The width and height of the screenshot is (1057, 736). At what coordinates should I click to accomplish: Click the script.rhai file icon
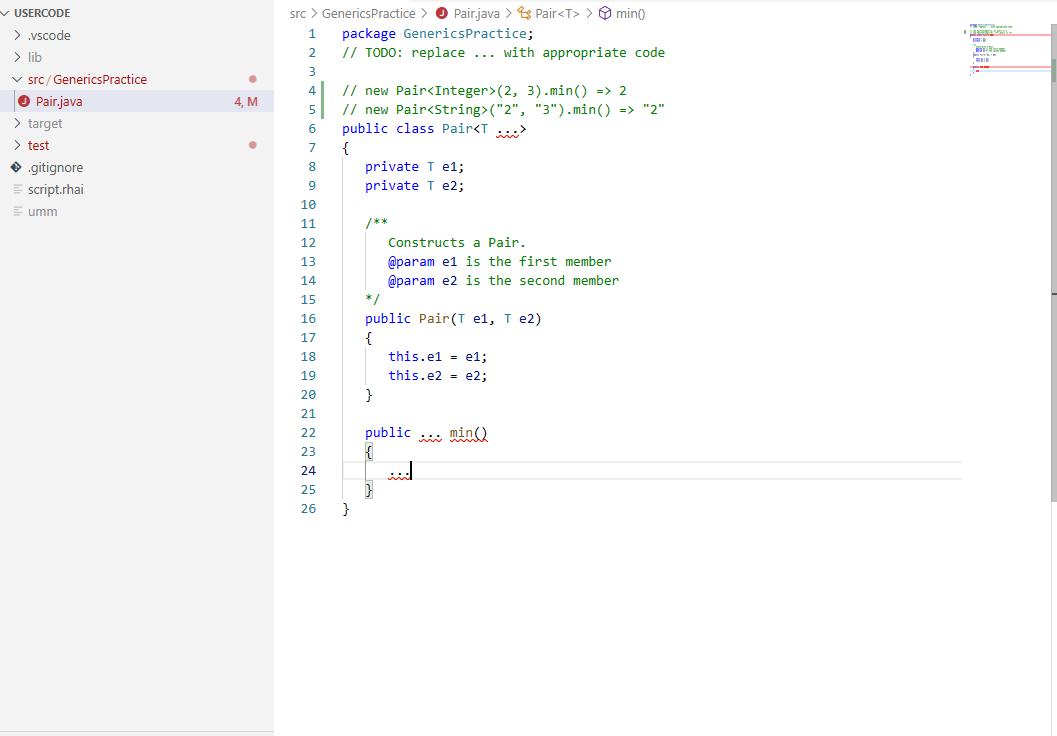(x=16, y=189)
